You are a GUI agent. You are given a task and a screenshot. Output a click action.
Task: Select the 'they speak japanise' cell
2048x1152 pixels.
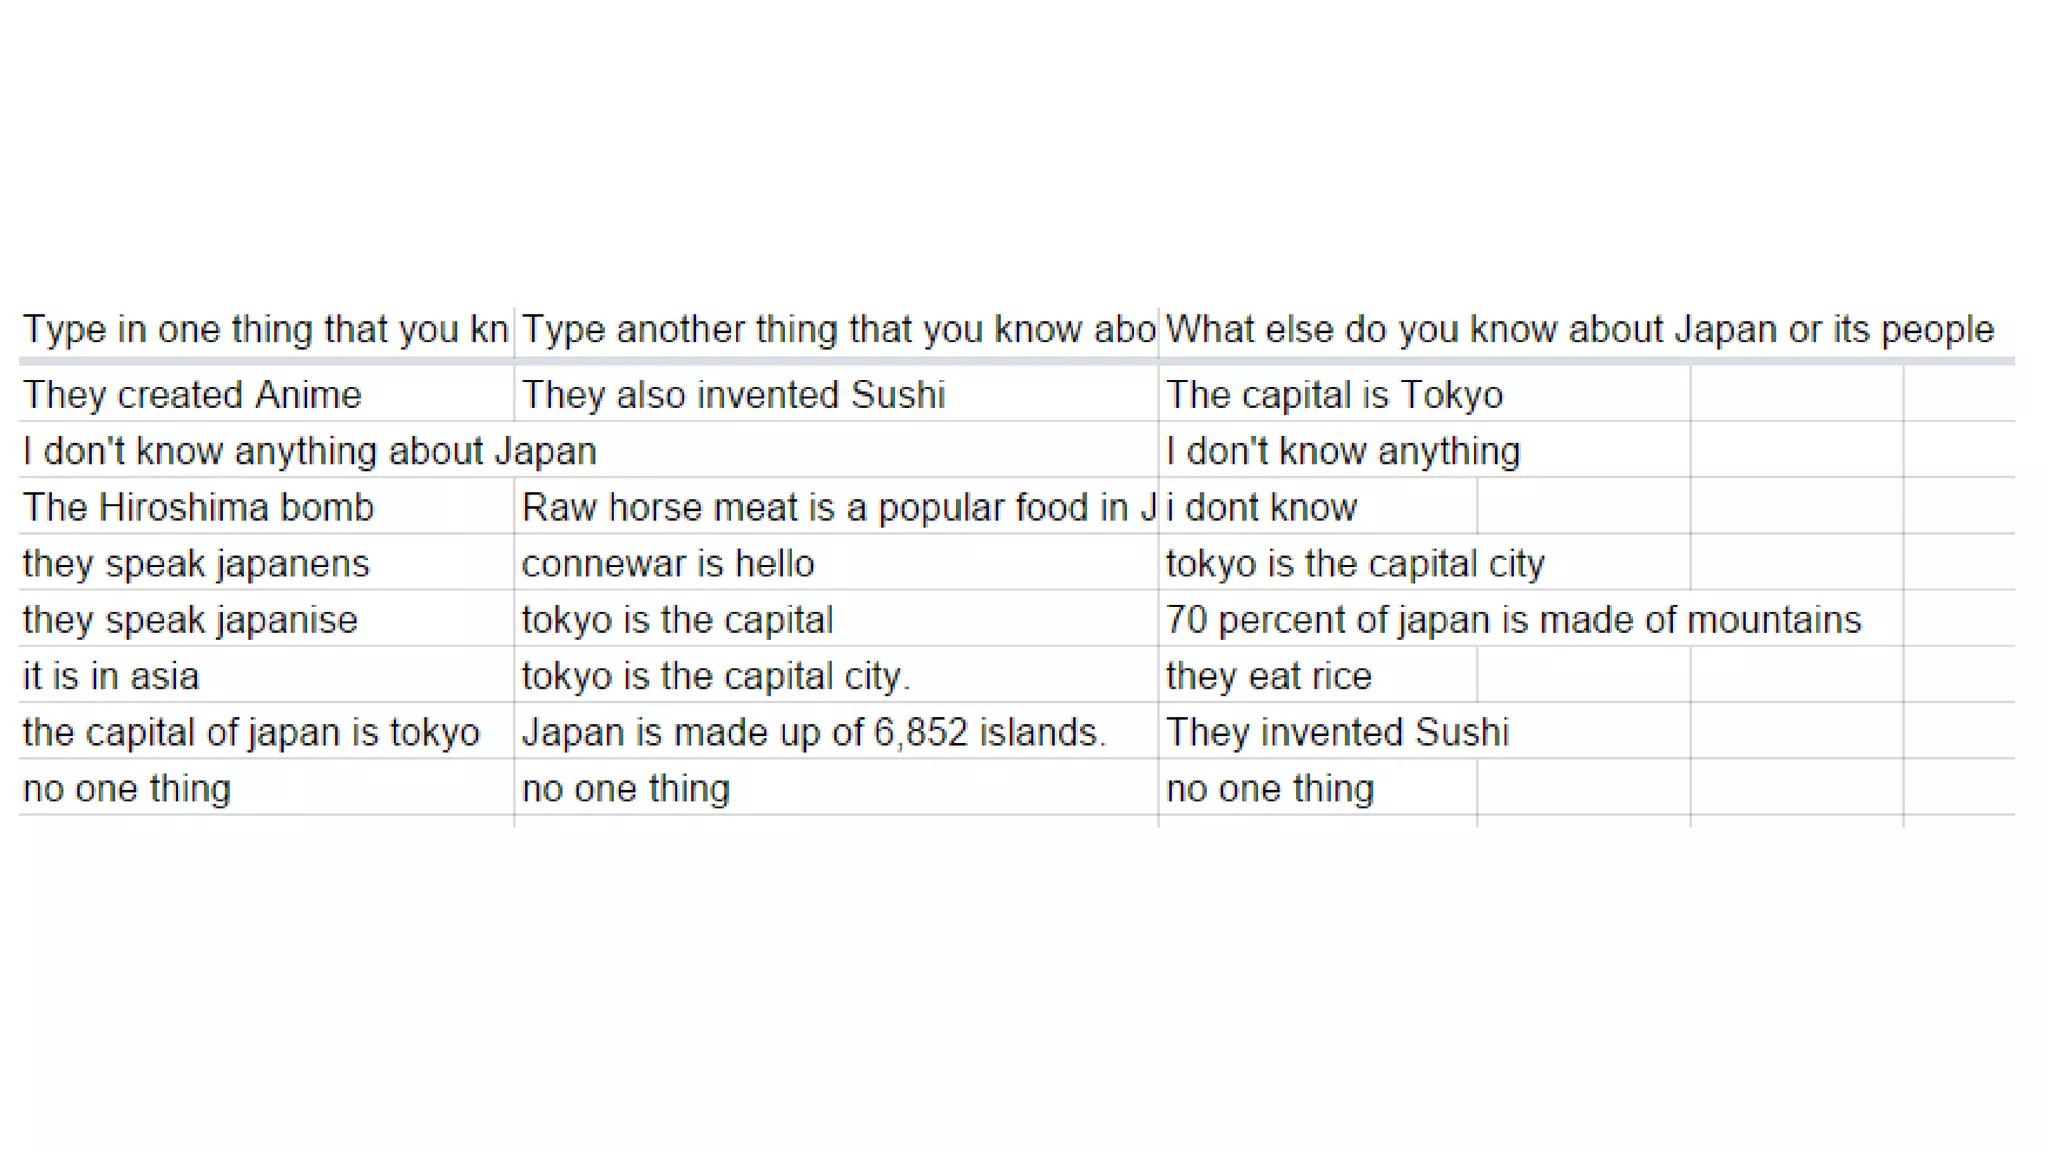[266, 619]
